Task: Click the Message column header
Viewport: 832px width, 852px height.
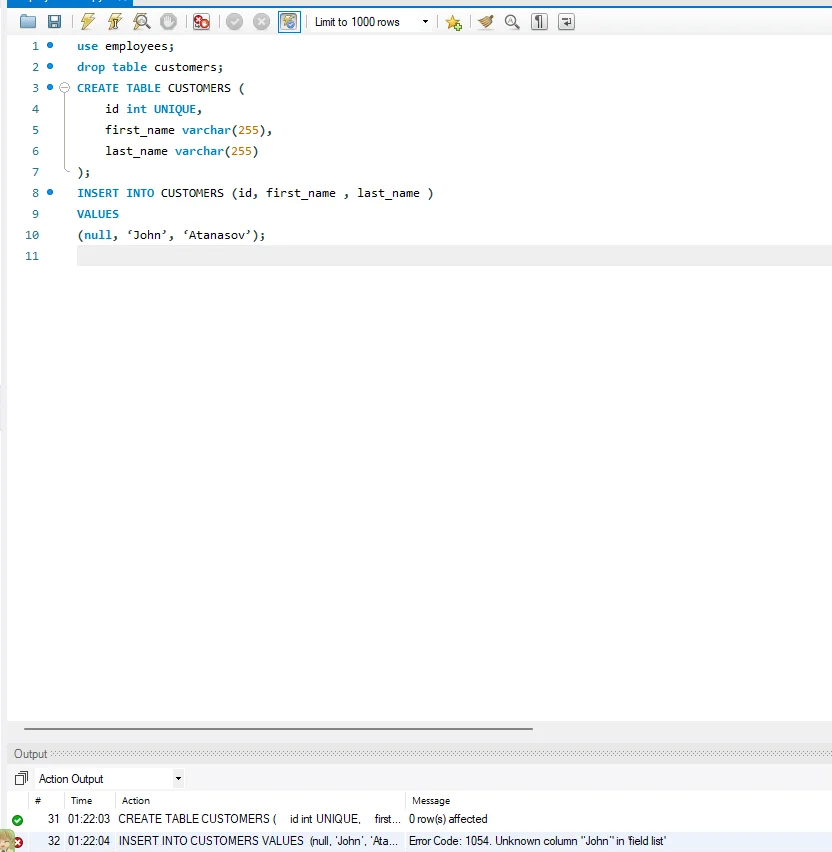Action: pyautogui.click(x=431, y=800)
